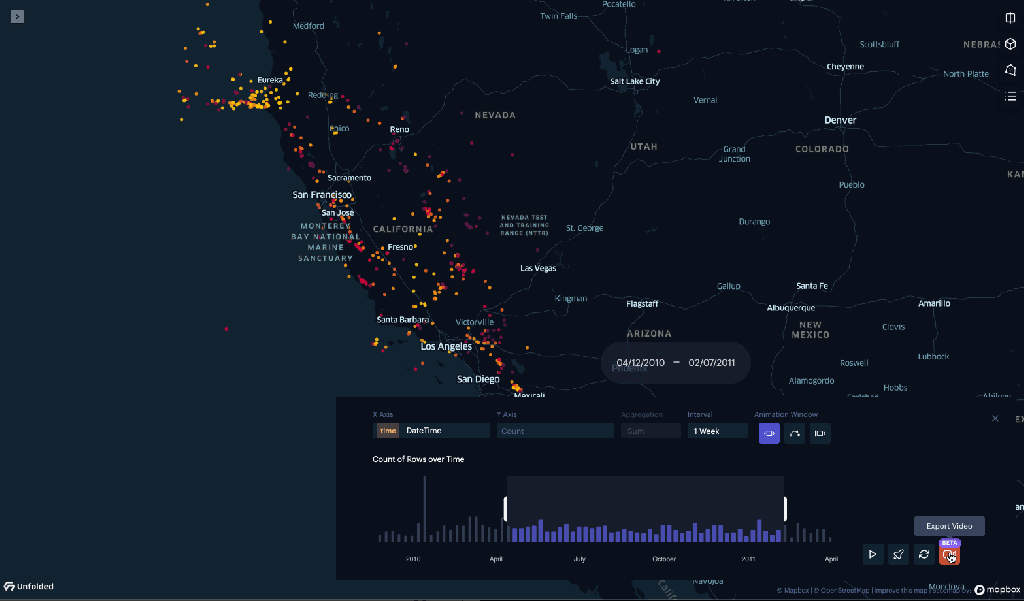1024x601 pixels.
Task: Open the draw on map tool
Action: (1010, 70)
